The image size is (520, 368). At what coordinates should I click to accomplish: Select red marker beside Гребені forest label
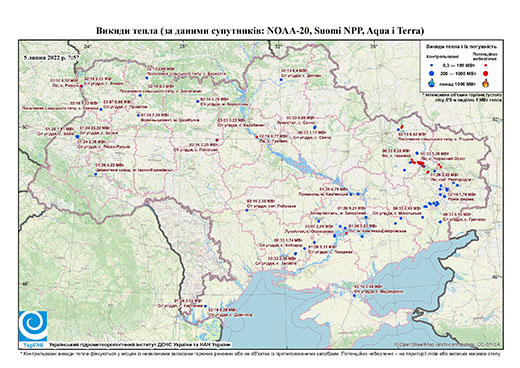257,137
